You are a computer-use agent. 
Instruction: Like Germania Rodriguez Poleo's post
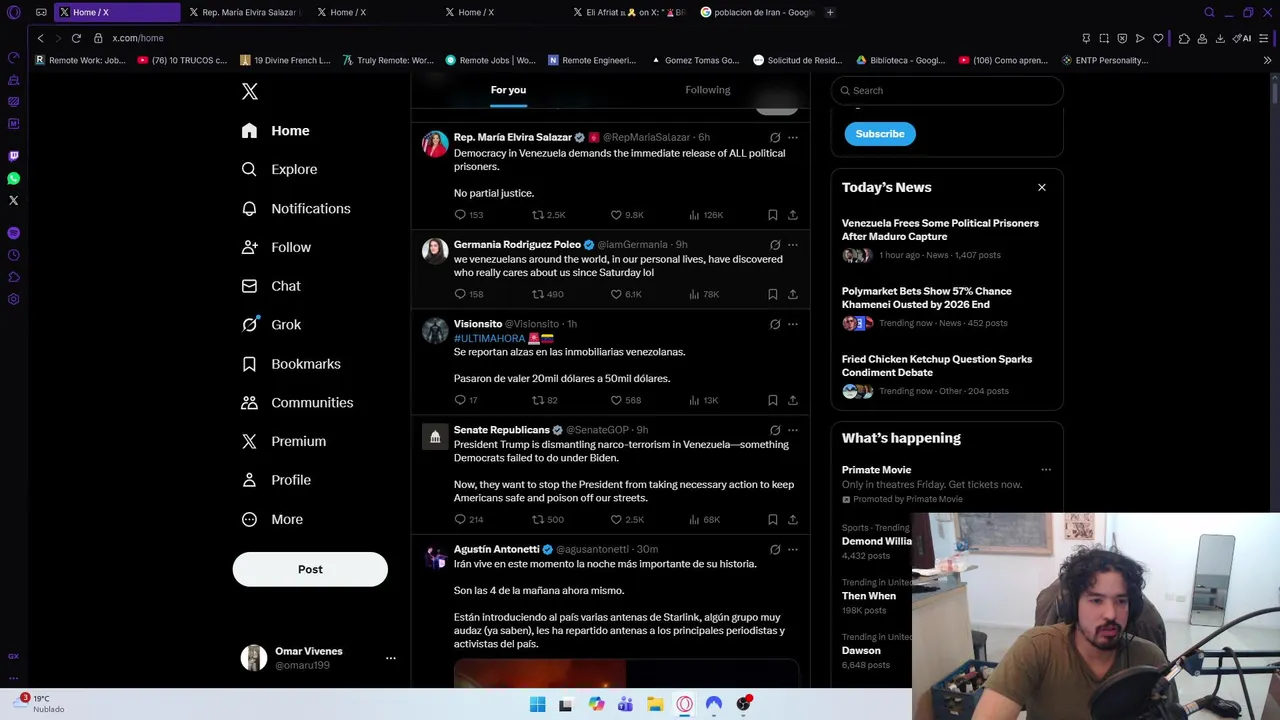(x=616, y=294)
